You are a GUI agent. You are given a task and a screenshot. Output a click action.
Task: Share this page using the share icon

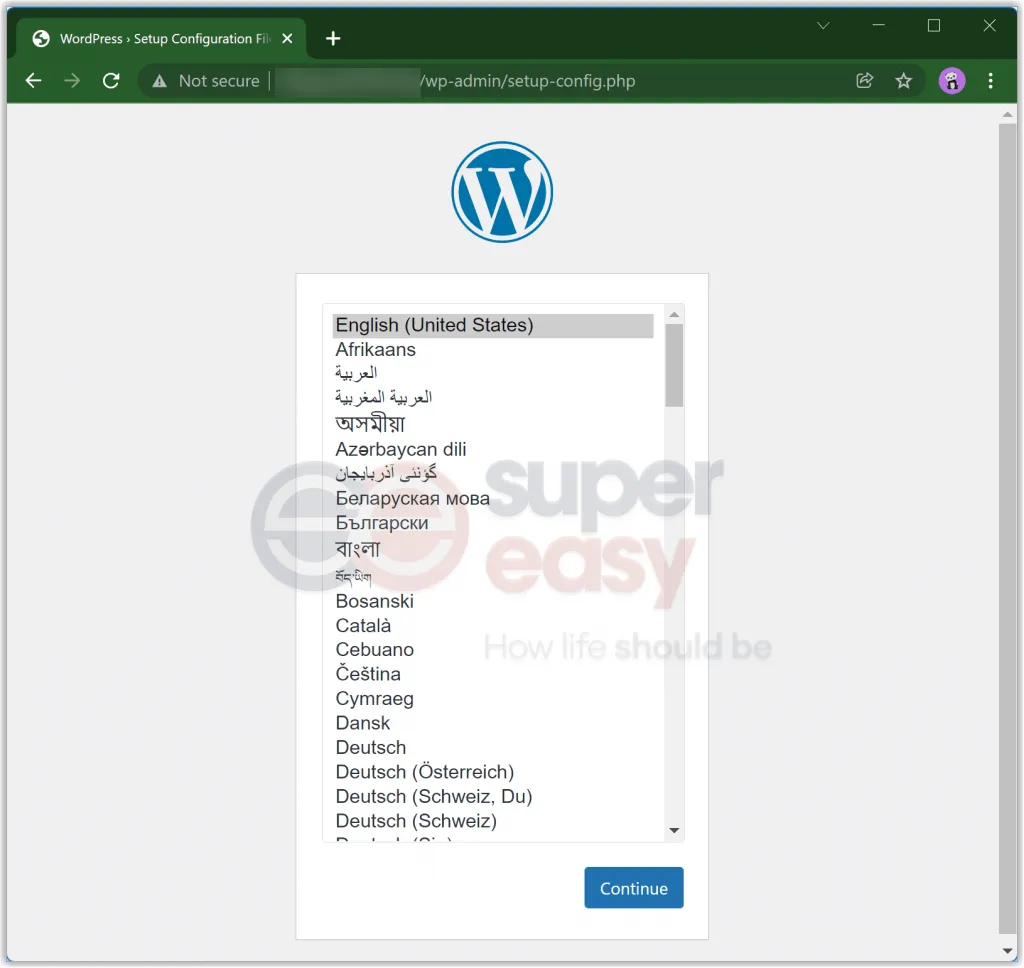[x=864, y=81]
